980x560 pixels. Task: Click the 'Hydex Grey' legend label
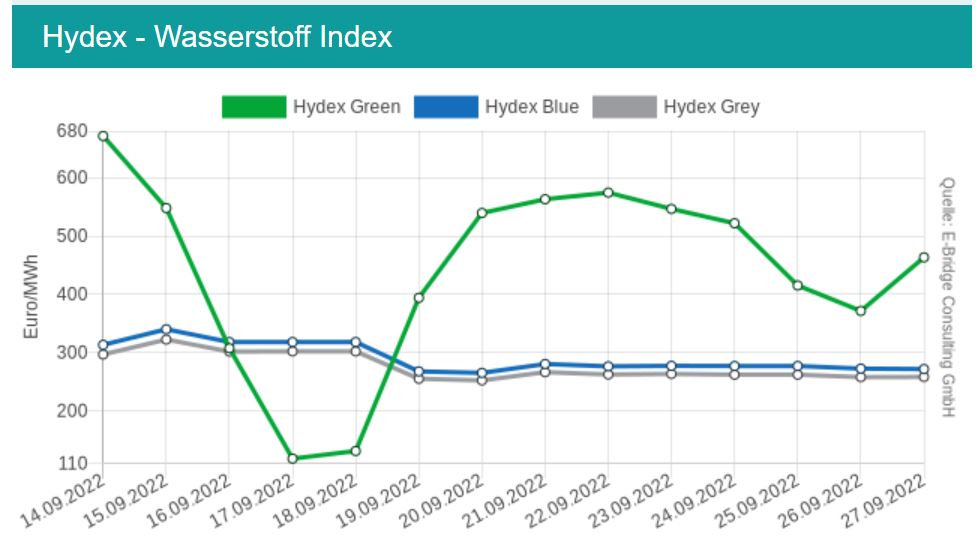tap(712, 107)
